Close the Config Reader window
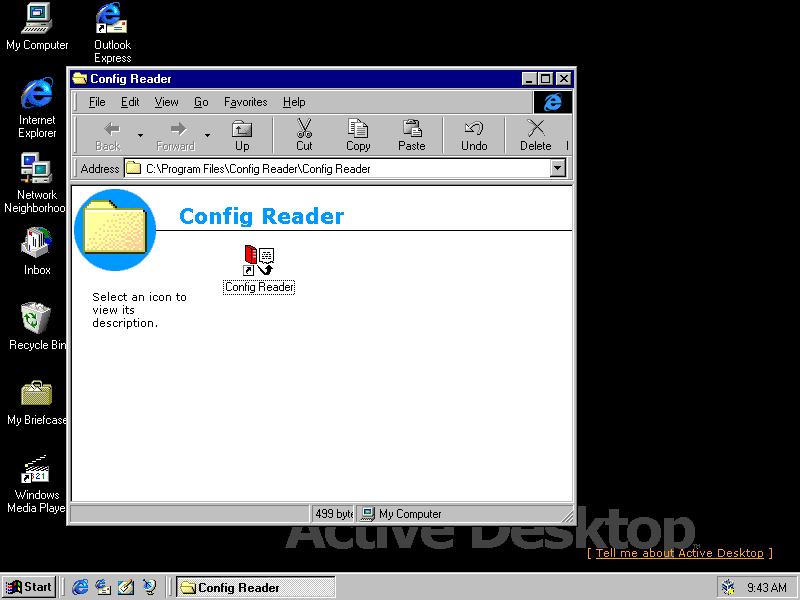This screenshot has width=800, height=600. (563, 79)
